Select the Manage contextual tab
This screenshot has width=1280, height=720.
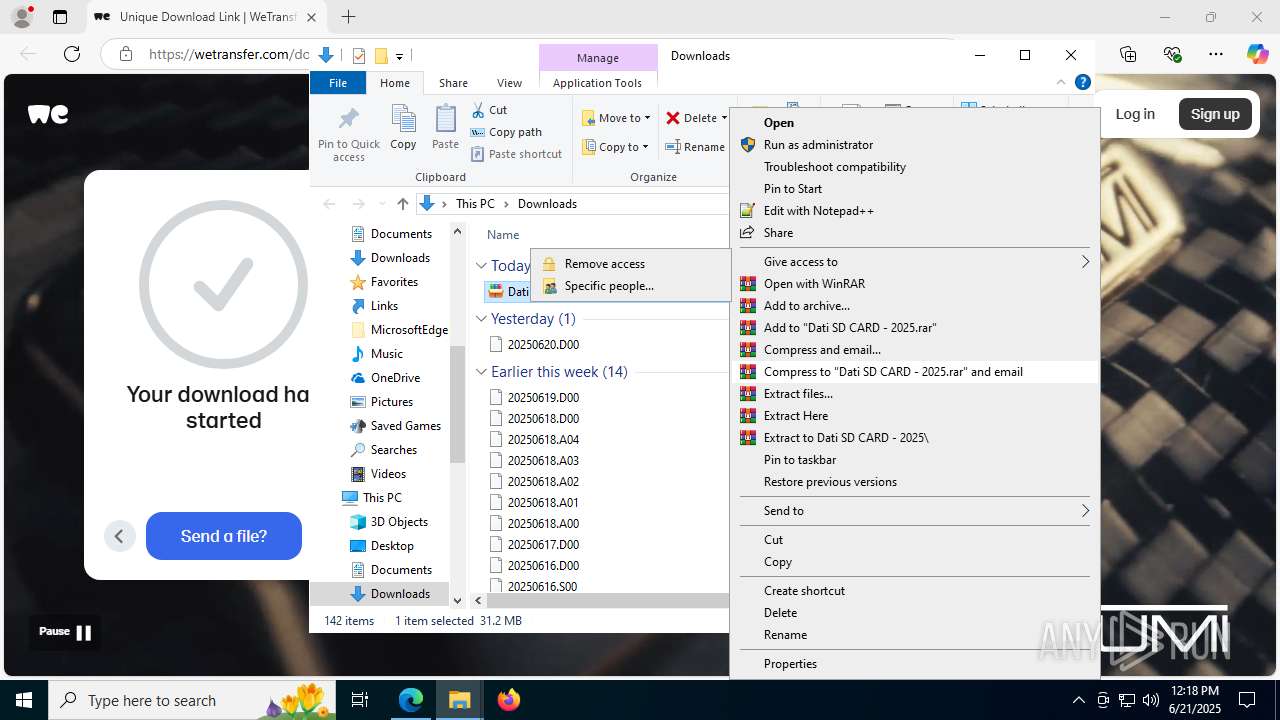[x=598, y=57]
